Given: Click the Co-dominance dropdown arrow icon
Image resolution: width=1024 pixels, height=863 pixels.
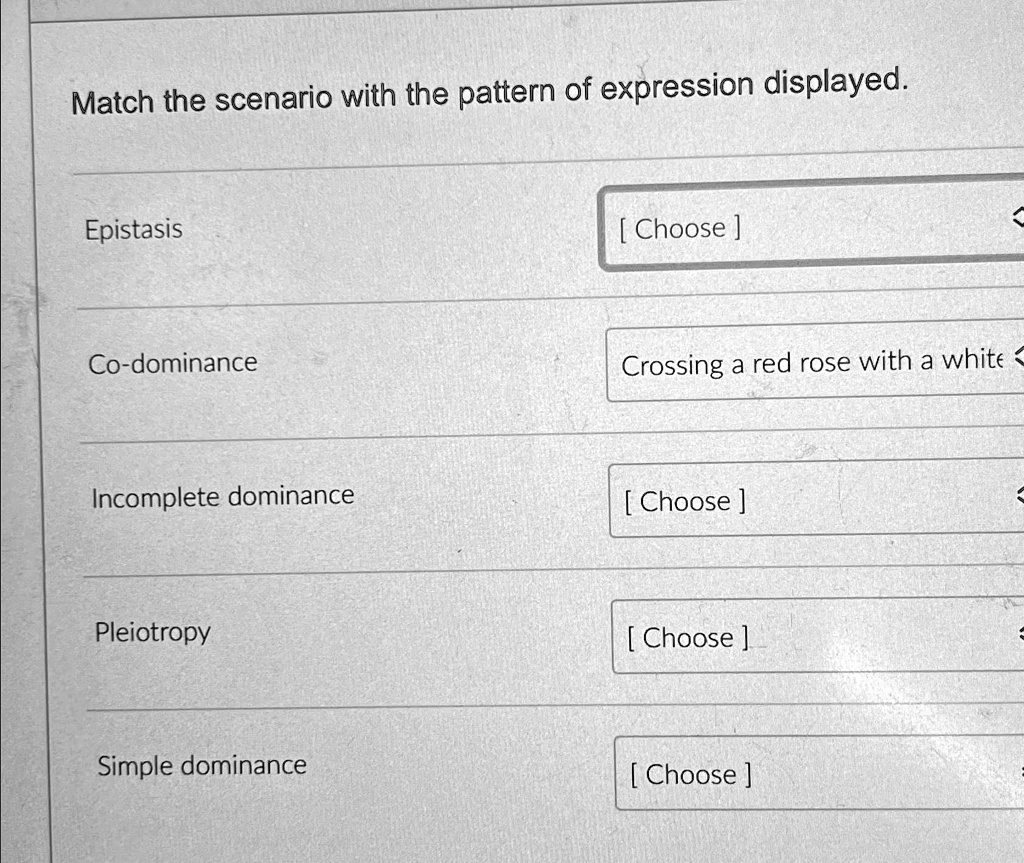Looking at the screenshot, I should pos(1018,357).
